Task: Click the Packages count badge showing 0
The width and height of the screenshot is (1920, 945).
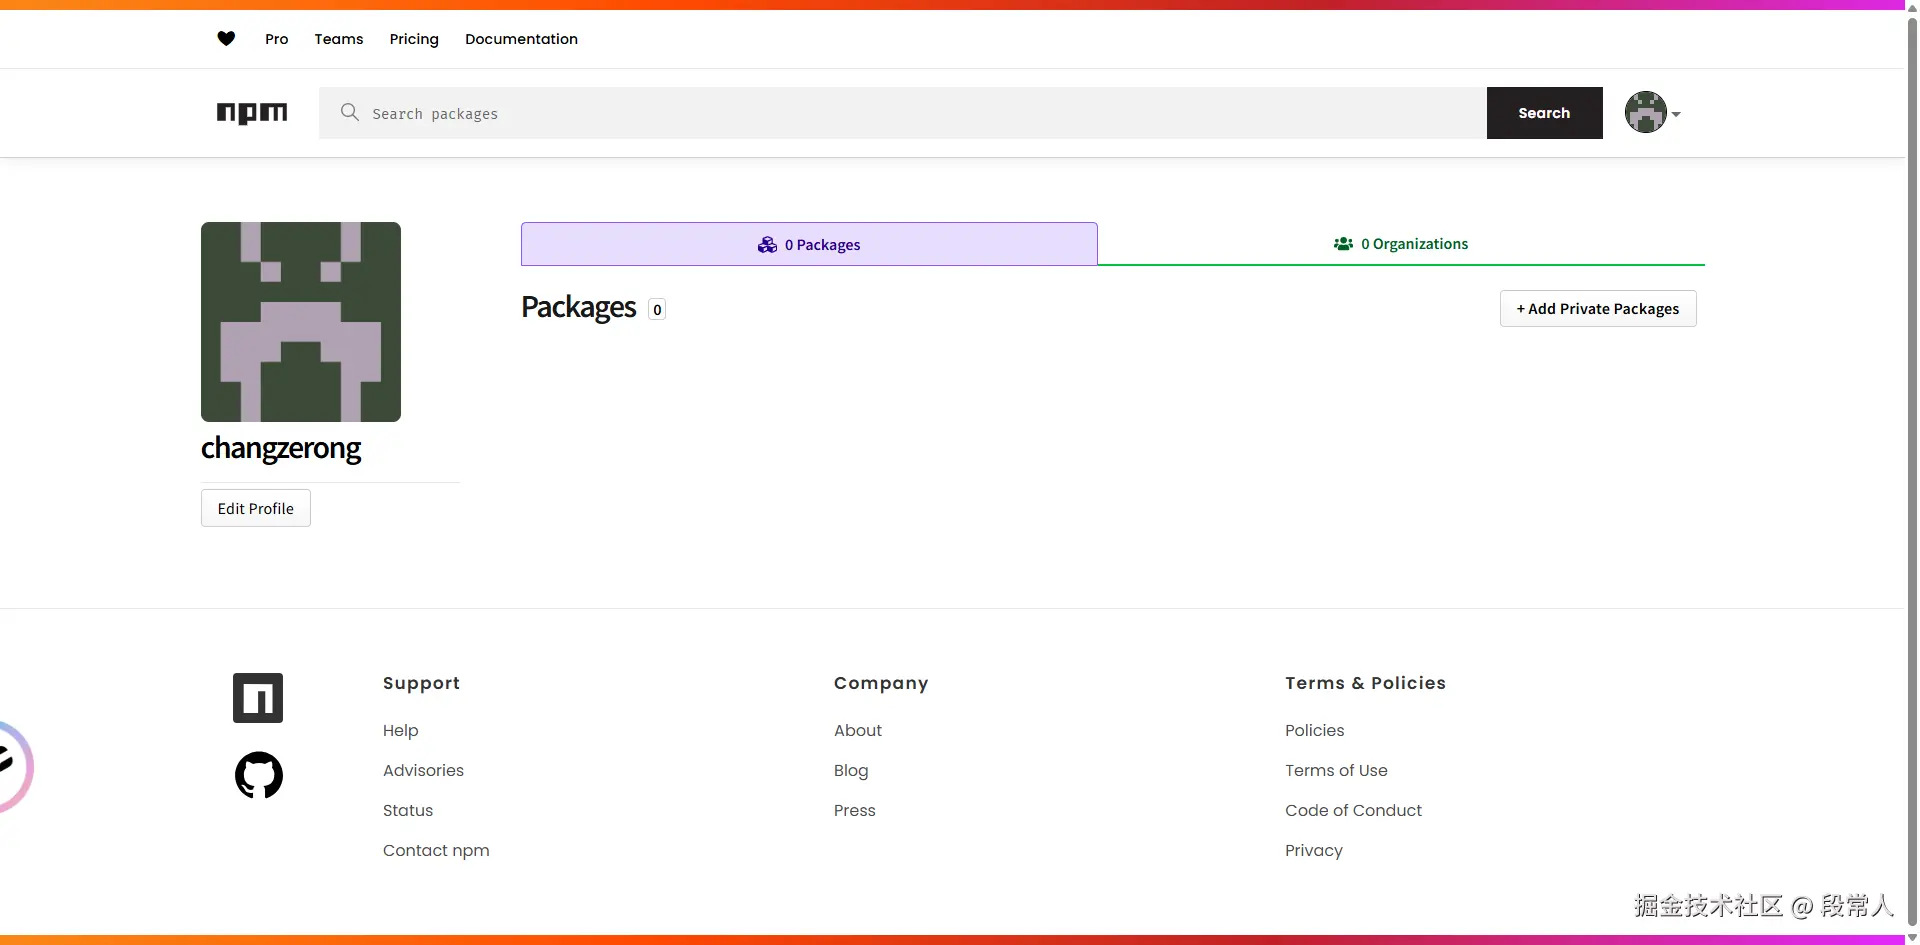Action: [x=657, y=310]
